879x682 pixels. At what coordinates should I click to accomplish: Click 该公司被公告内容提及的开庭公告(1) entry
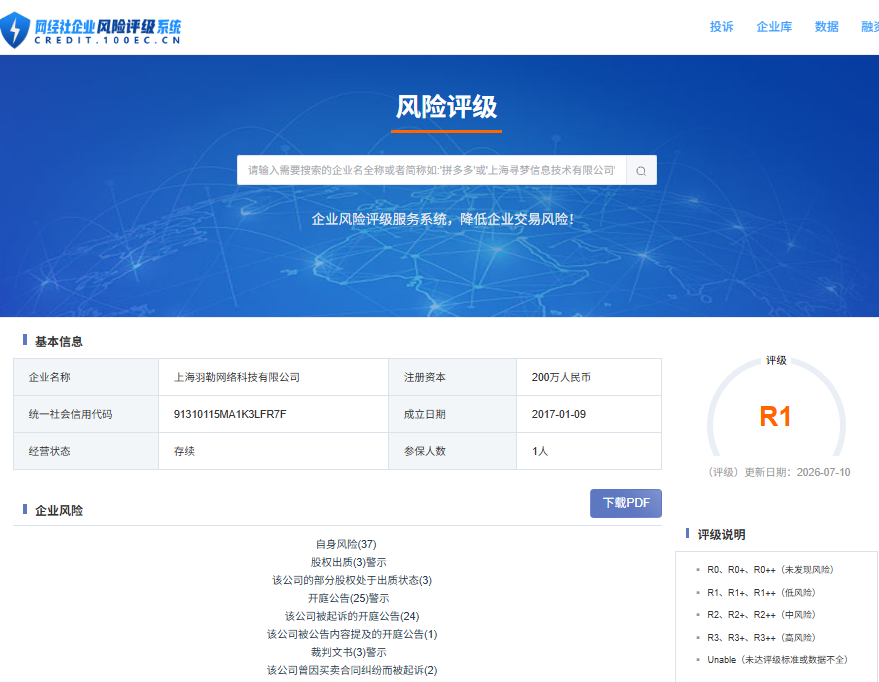click(x=352, y=634)
